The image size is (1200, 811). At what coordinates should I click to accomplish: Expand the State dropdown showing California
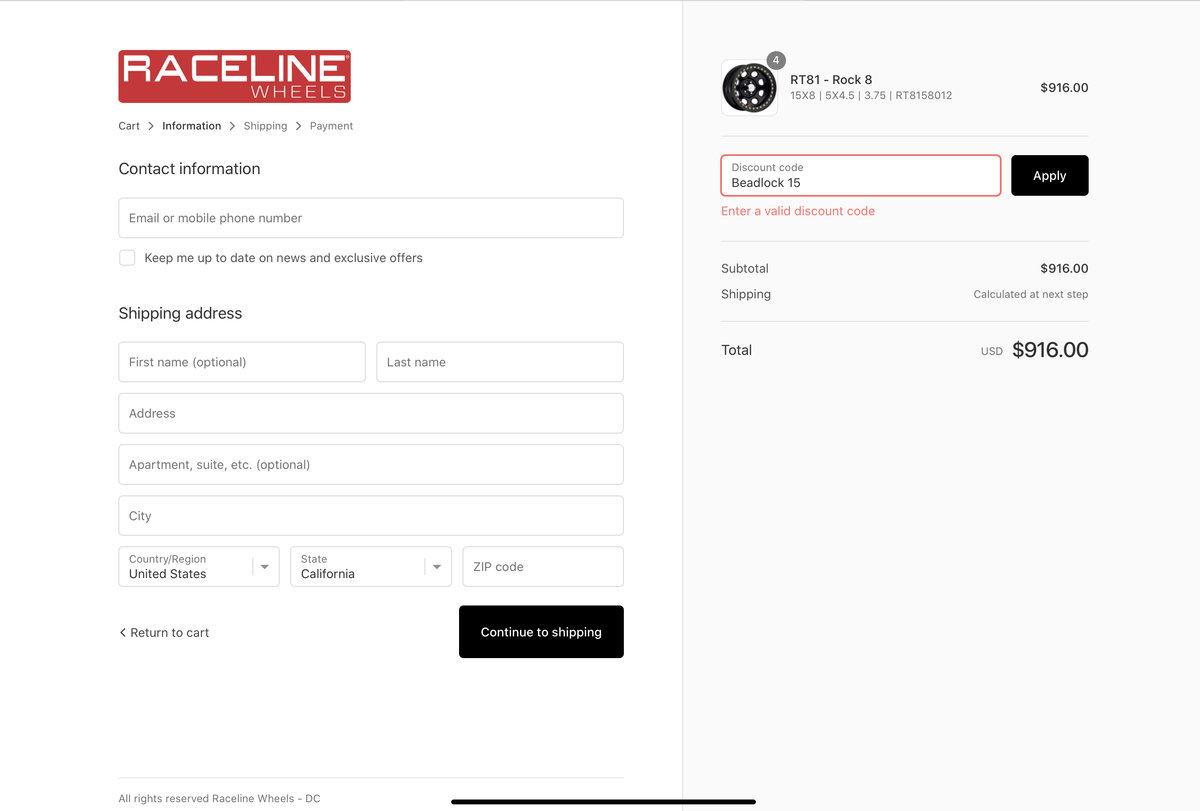point(371,567)
